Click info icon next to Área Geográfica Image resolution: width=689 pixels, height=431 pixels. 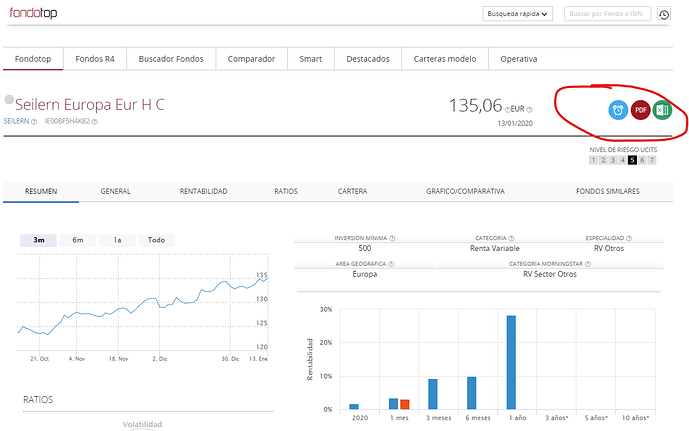pyautogui.click(x=391, y=264)
